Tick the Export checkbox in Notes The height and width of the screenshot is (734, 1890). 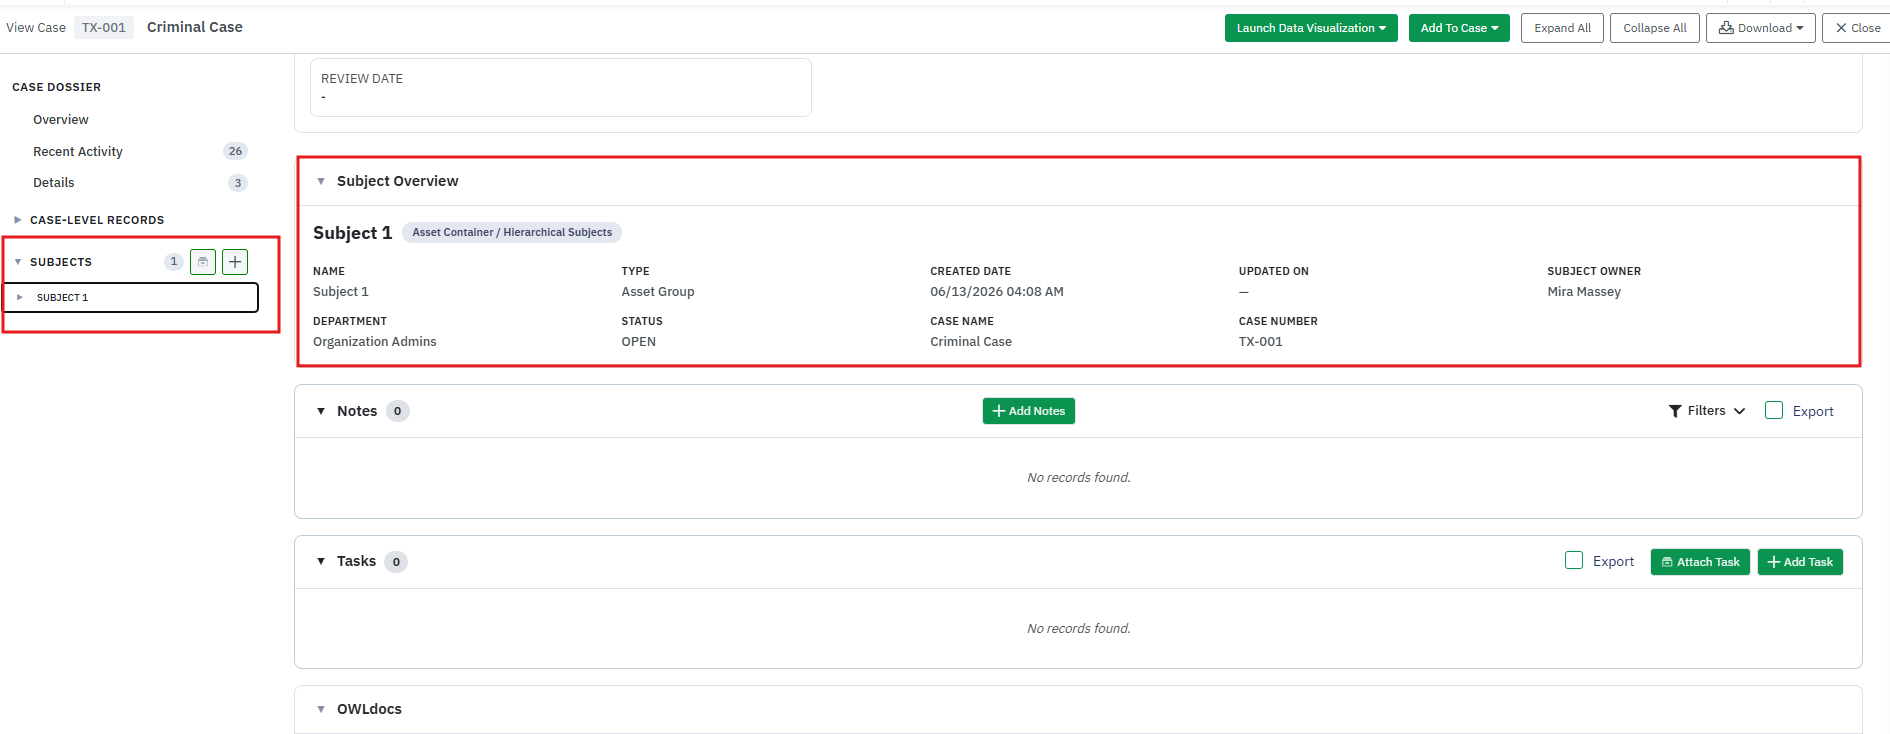(1774, 410)
